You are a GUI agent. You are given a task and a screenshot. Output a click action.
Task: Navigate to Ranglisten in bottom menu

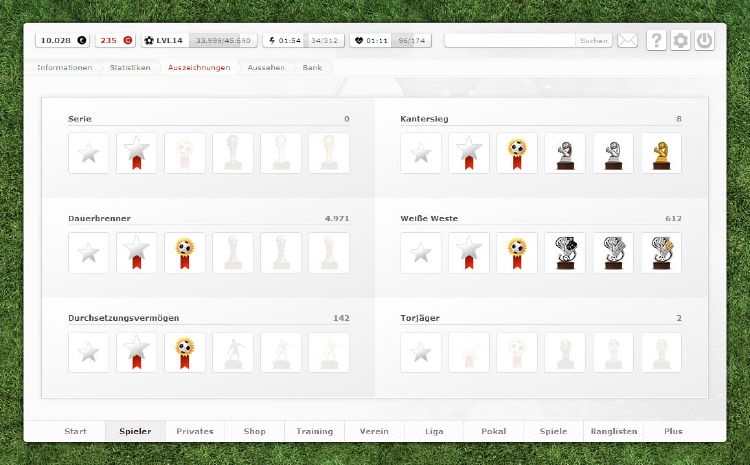[x=616, y=431]
